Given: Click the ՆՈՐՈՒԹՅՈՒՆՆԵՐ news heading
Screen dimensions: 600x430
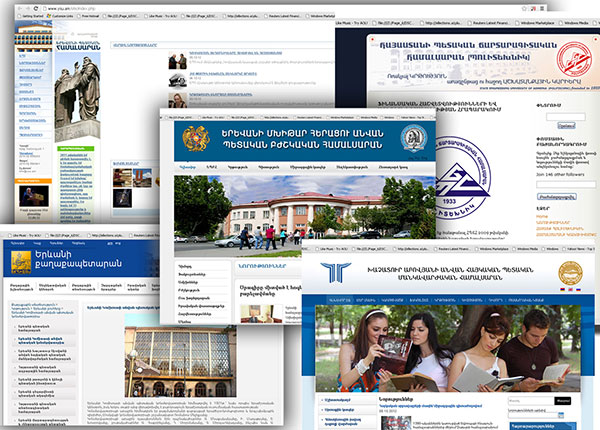Looking at the screenshot, I should [262, 265].
